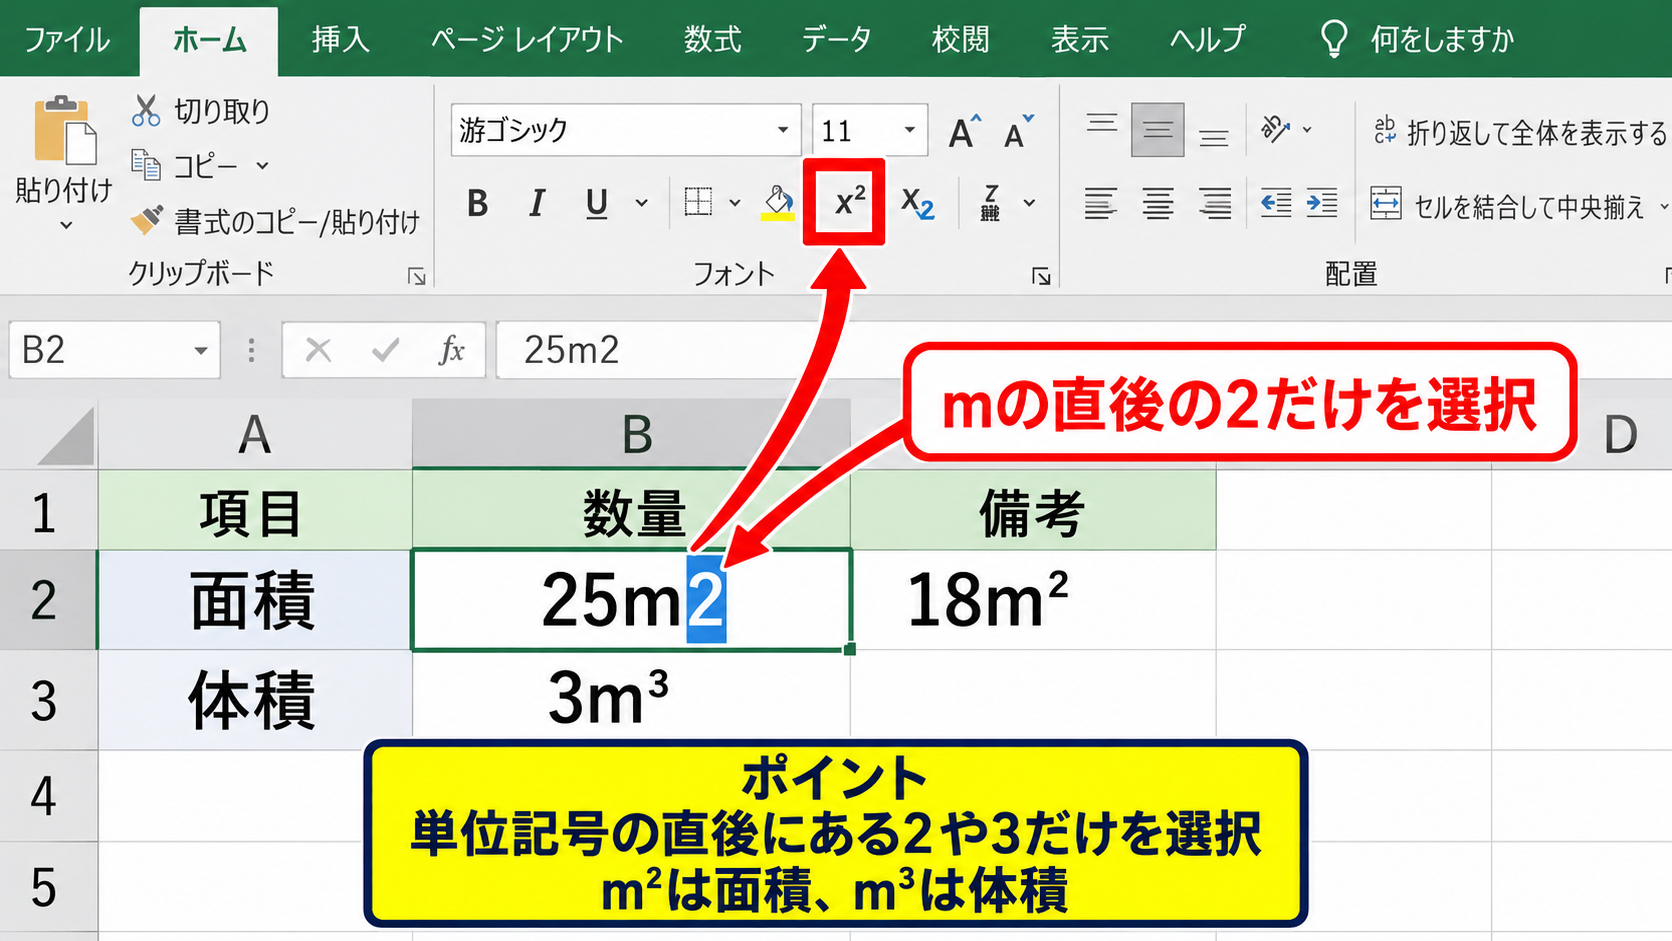Expand the underline style arrow
This screenshot has width=1672, height=941.
click(x=642, y=203)
